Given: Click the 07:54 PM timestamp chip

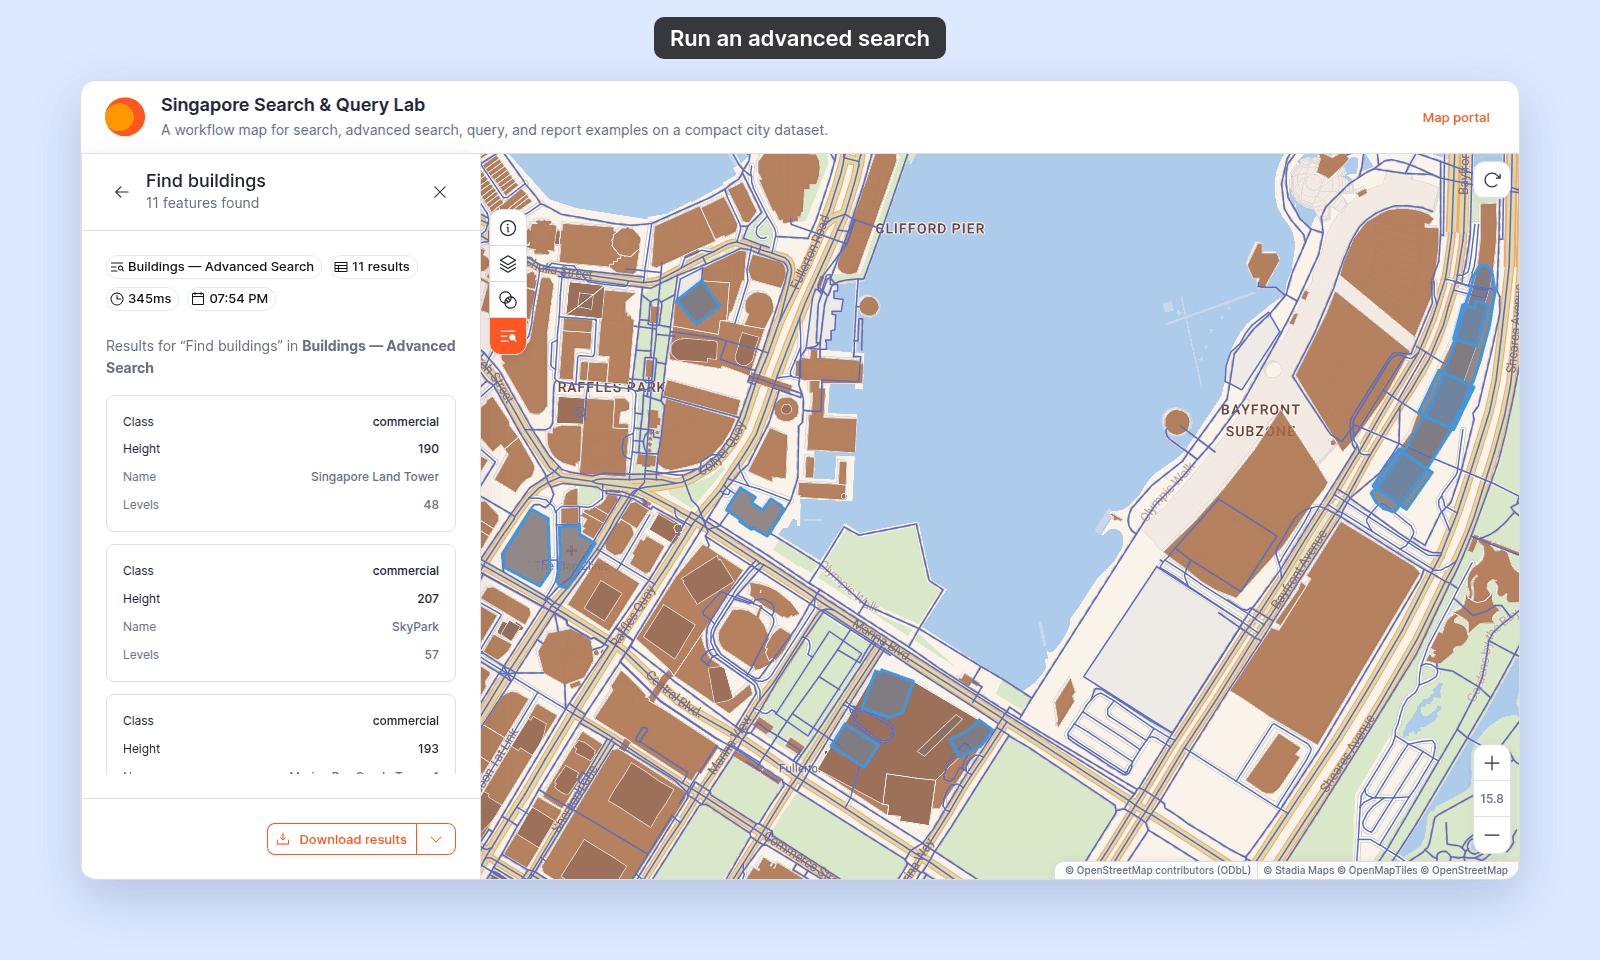Looking at the screenshot, I should (x=230, y=299).
